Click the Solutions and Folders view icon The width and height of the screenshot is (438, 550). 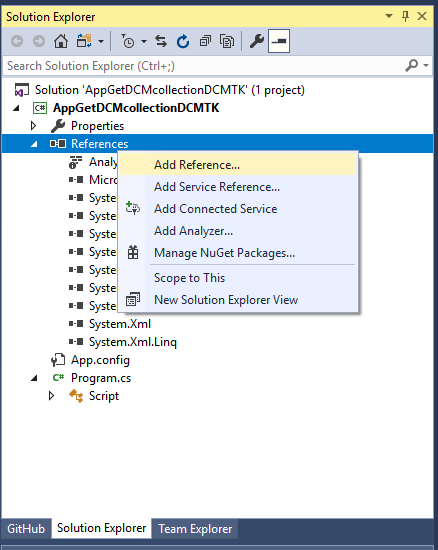[84, 41]
